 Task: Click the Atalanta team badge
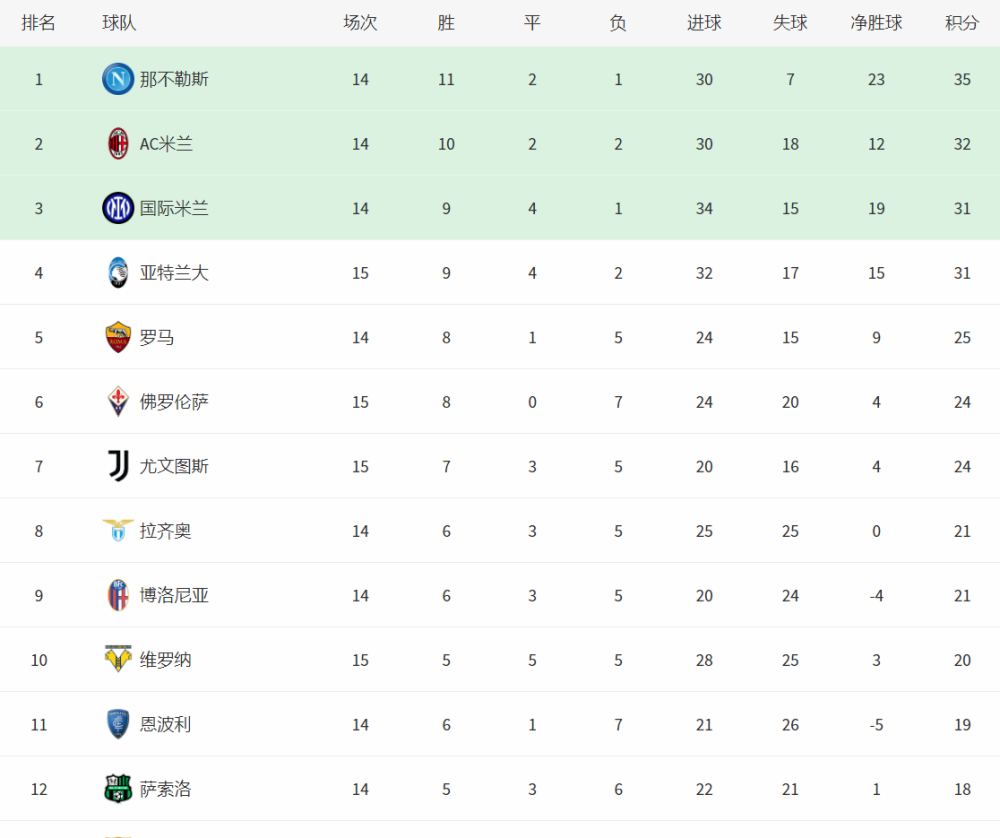(118, 272)
